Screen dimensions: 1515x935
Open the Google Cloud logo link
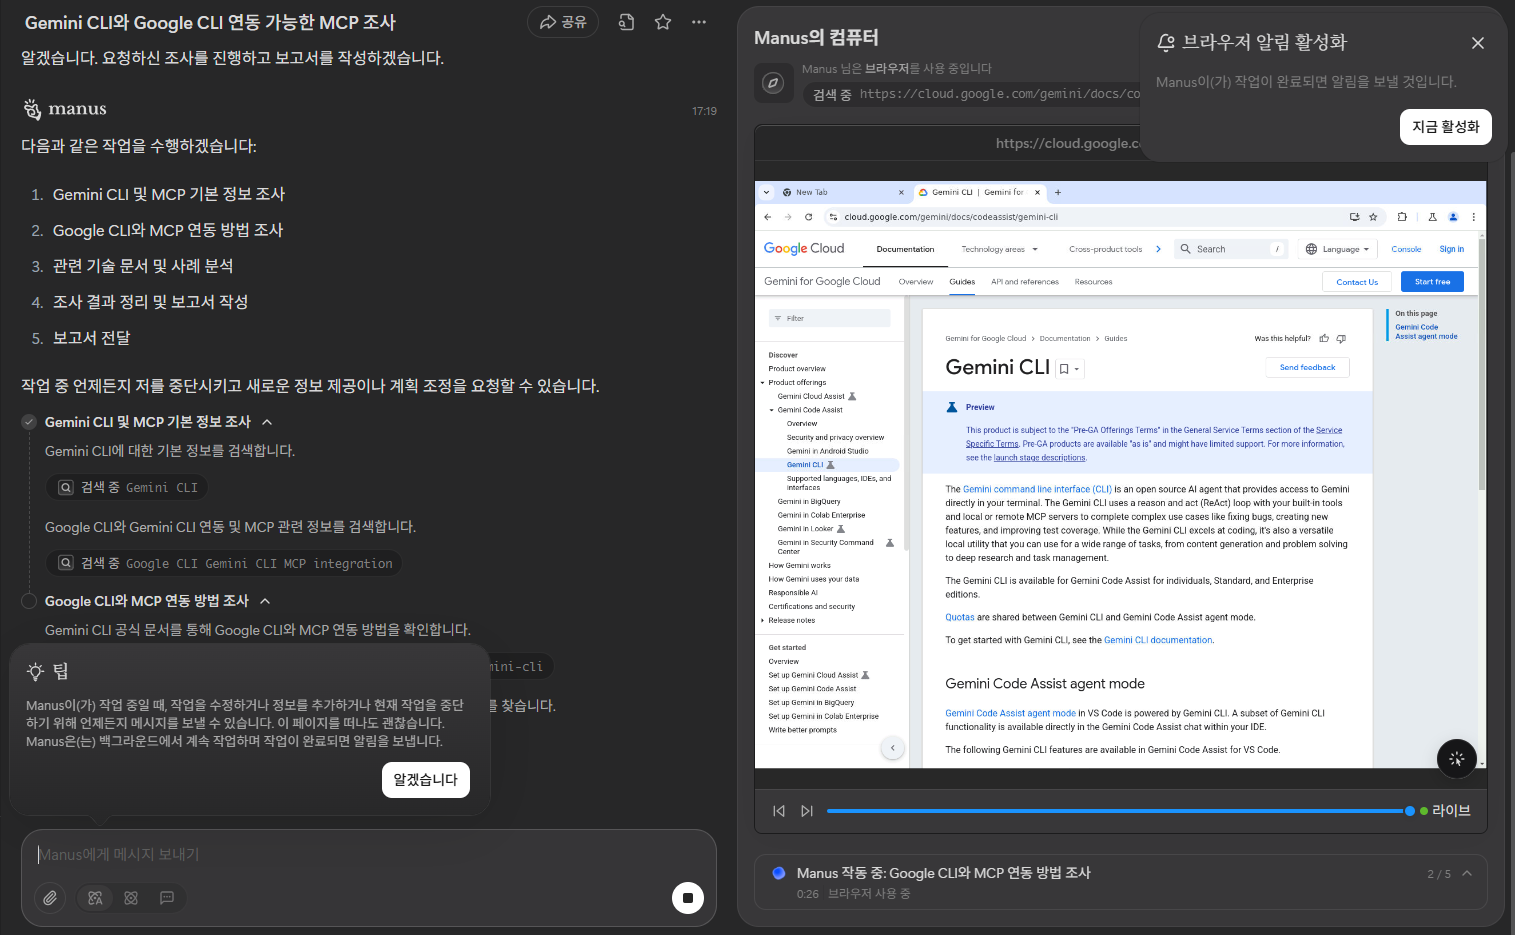click(804, 249)
